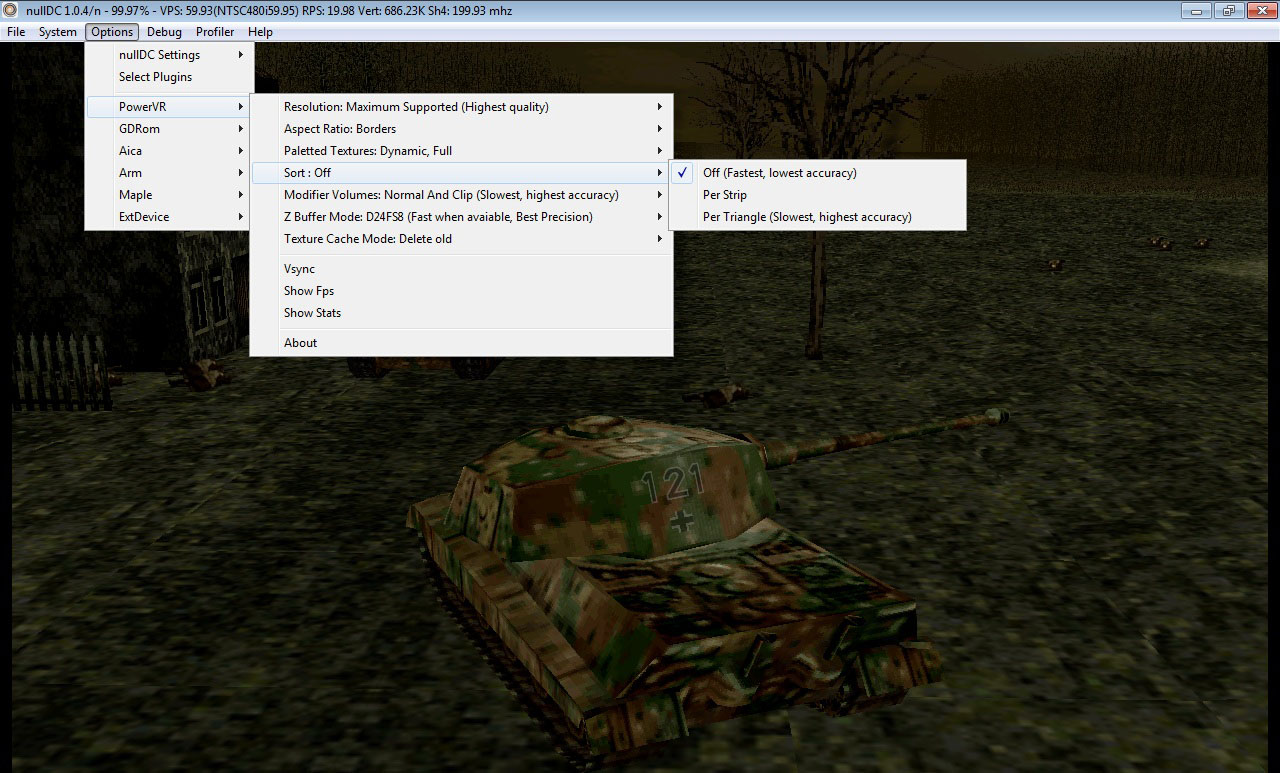Close the open Options menu
The height and width of the screenshot is (773, 1280).
tap(112, 32)
